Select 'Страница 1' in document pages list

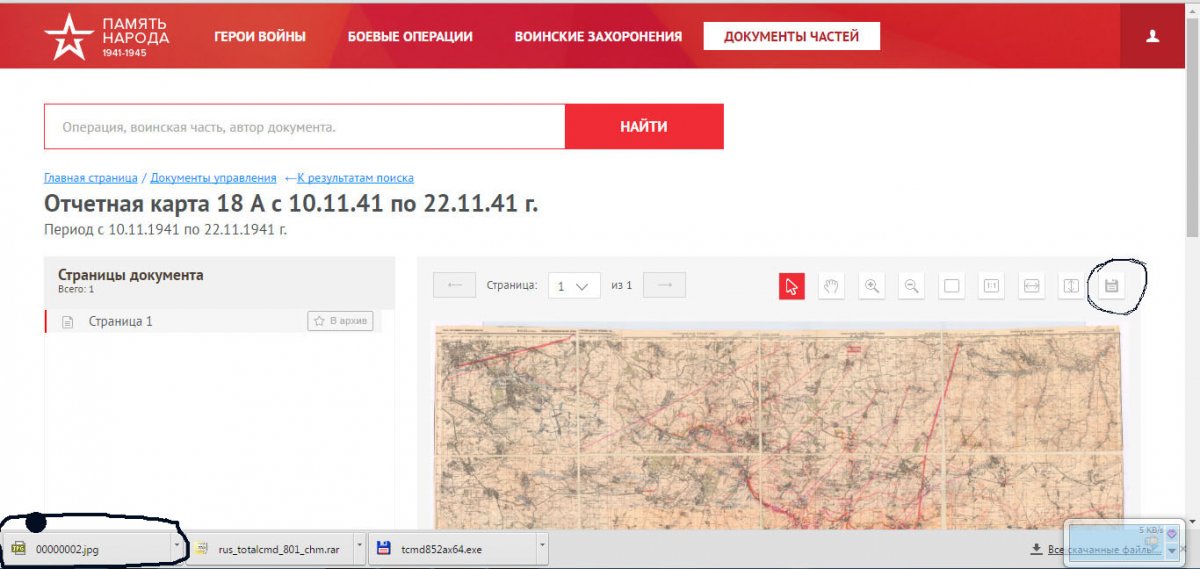(x=120, y=322)
